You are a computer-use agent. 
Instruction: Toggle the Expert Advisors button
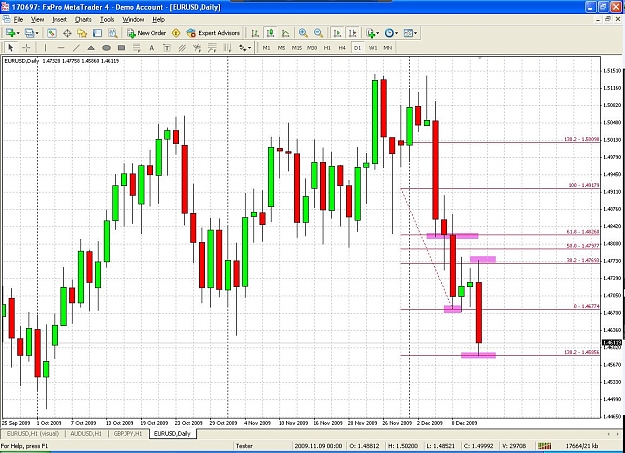(213, 33)
